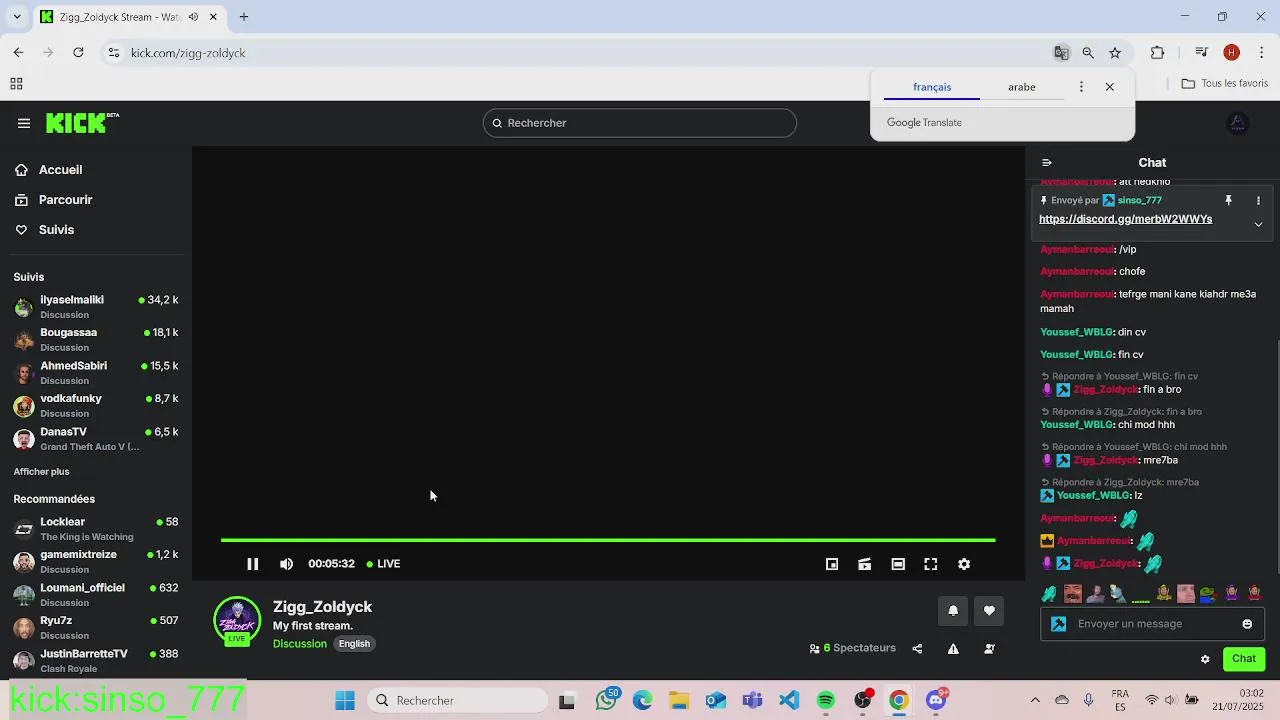
Task: Click the Discussion category link
Action: click(x=300, y=644)
